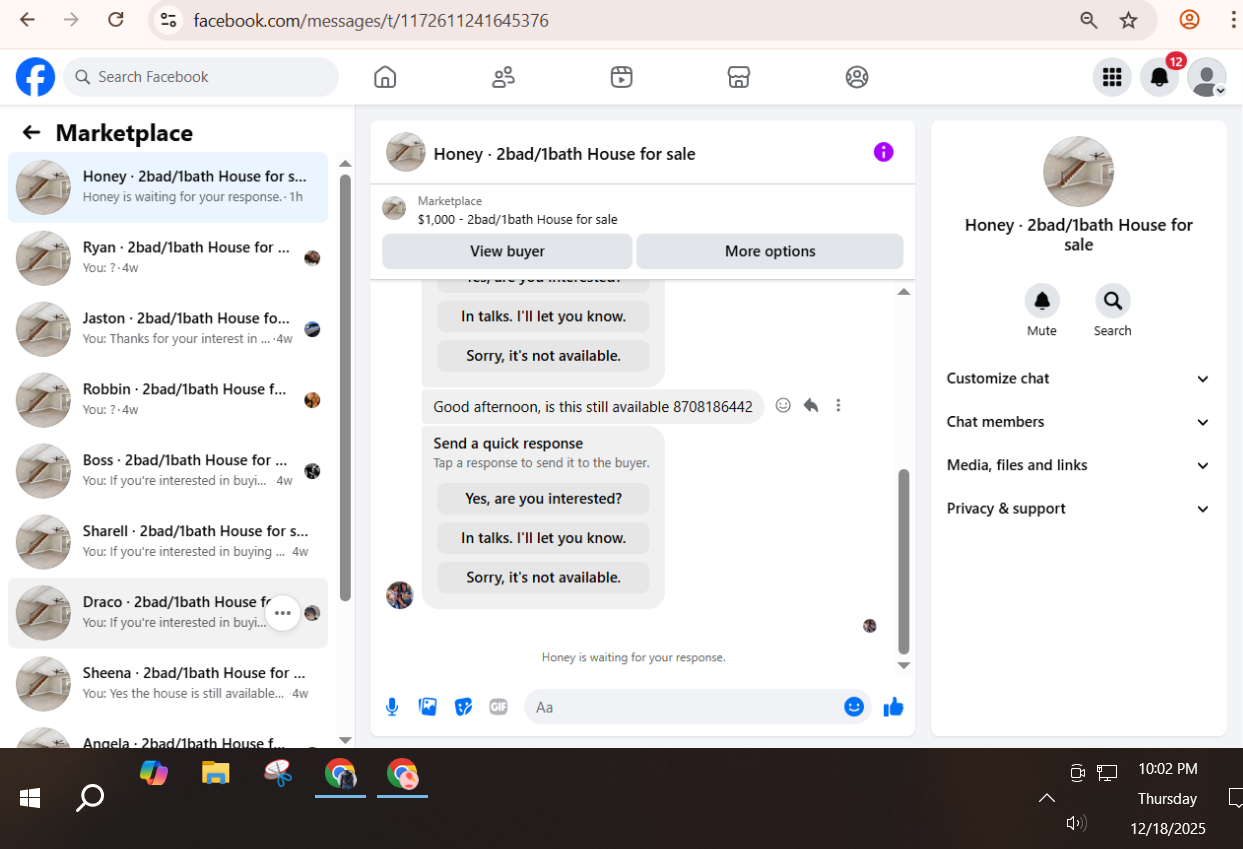
Task: Bookmark this page star icon
Action: 1129,20
